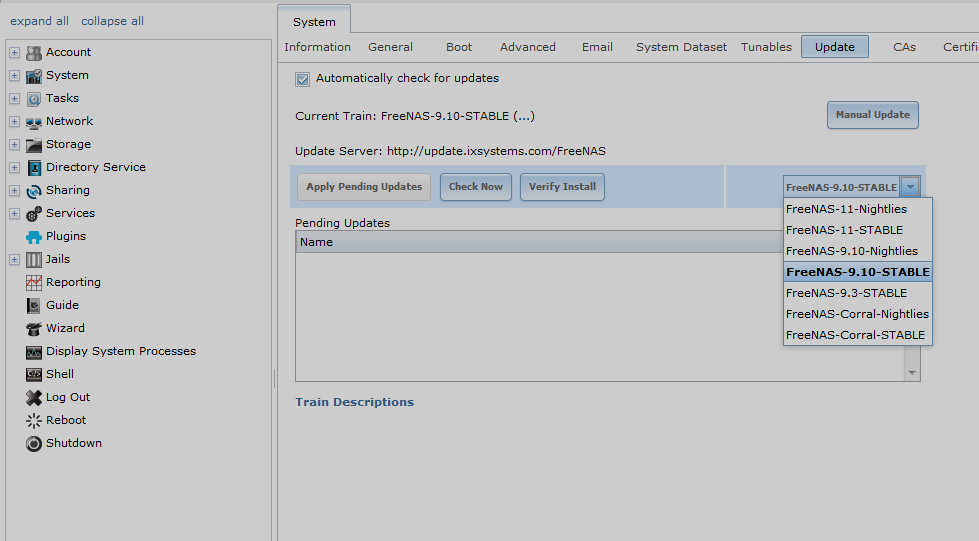Image resolution: width=979 pixels, height=541 pixels.
Task: Click the Services gears icon
Action: 34,214
